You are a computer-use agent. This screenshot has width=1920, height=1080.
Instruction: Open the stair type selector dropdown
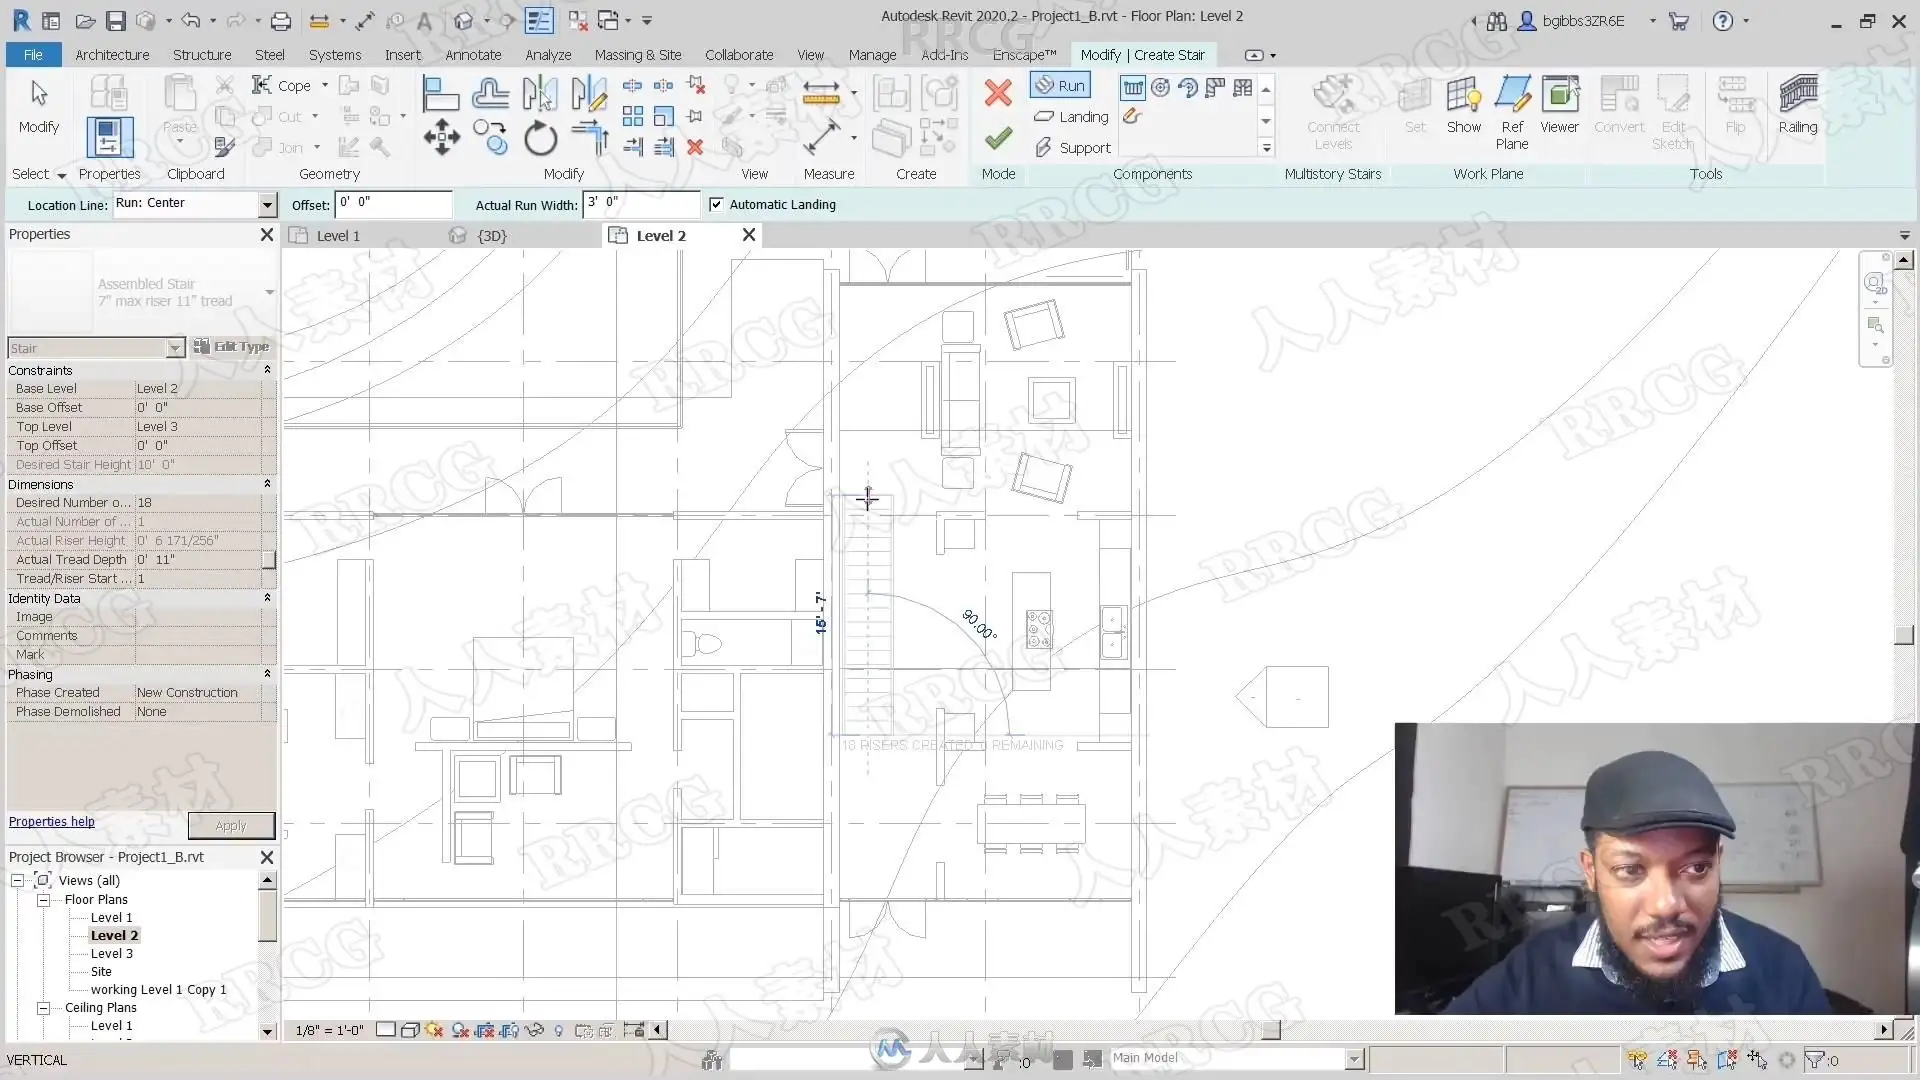269,292
